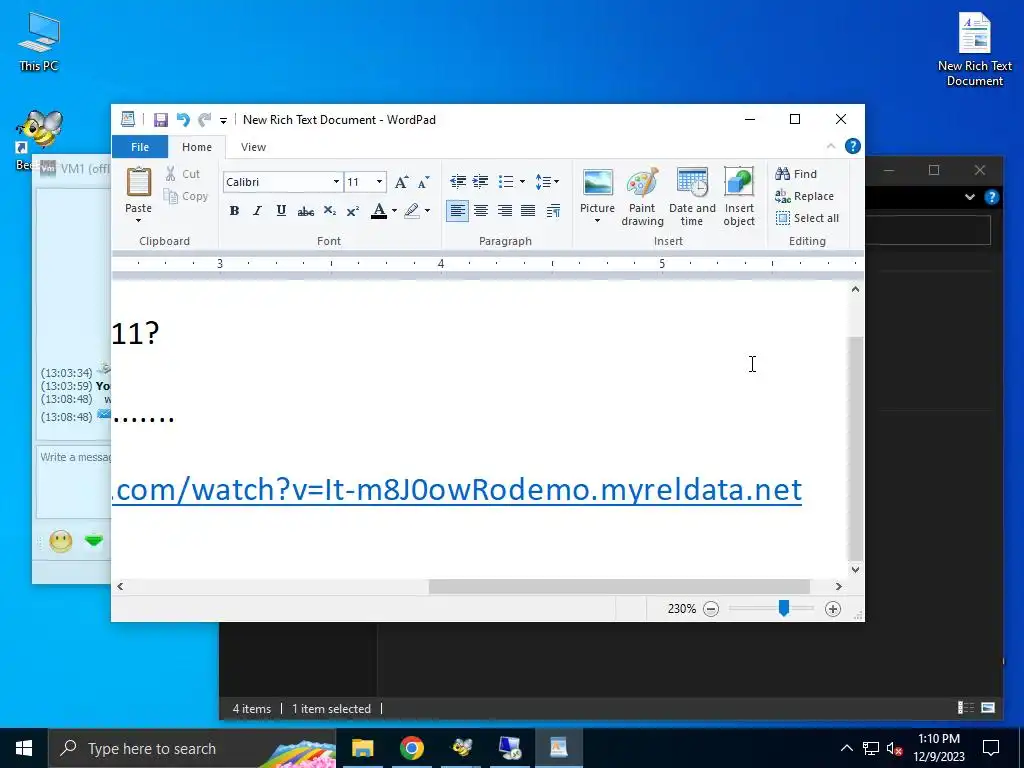Open Customize Quick Access Toolbar dropdown
Viewport: 1024px width, 768px height.
pos(223,120)
